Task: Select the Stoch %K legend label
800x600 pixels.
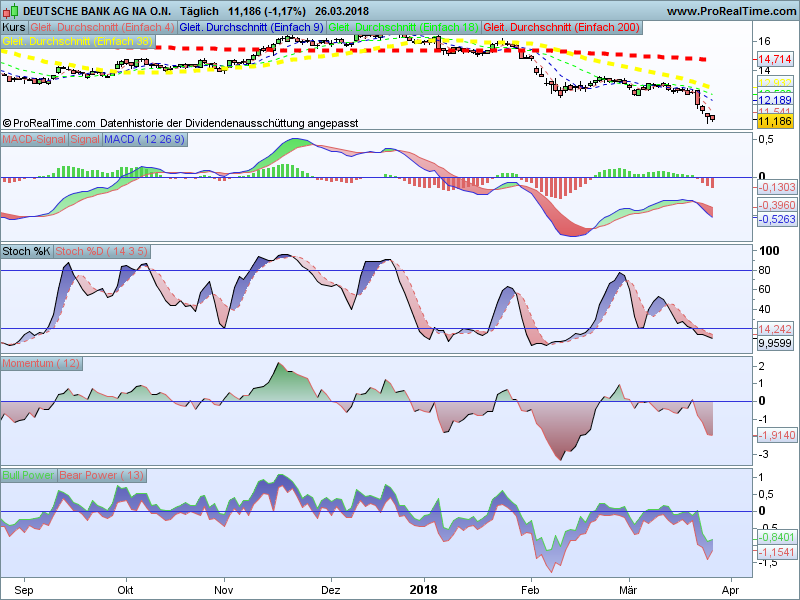Action: tap(26, 252)
